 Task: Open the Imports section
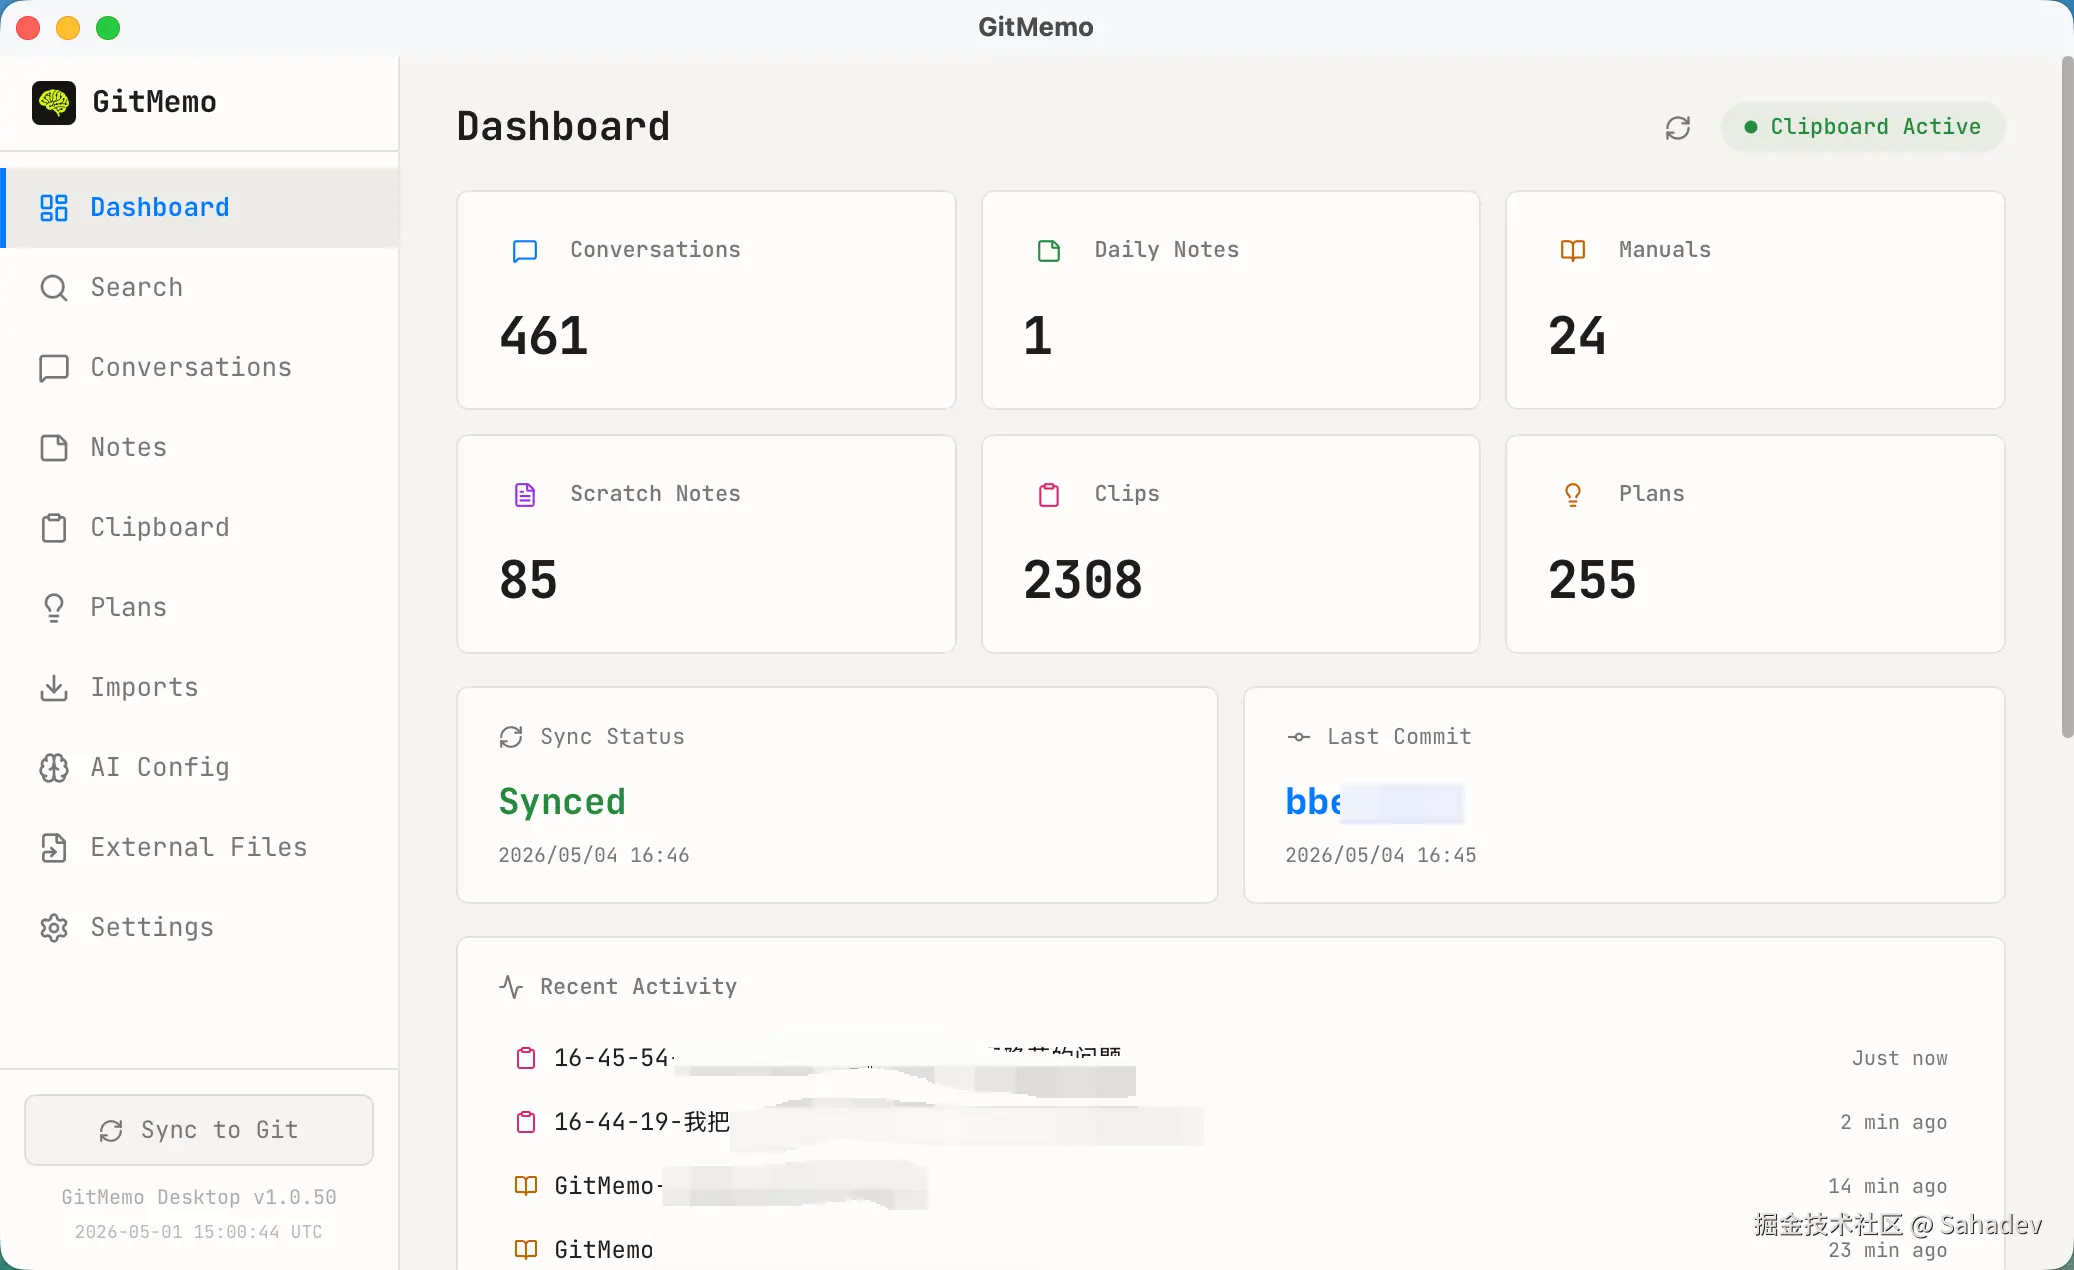coord(201,687)
